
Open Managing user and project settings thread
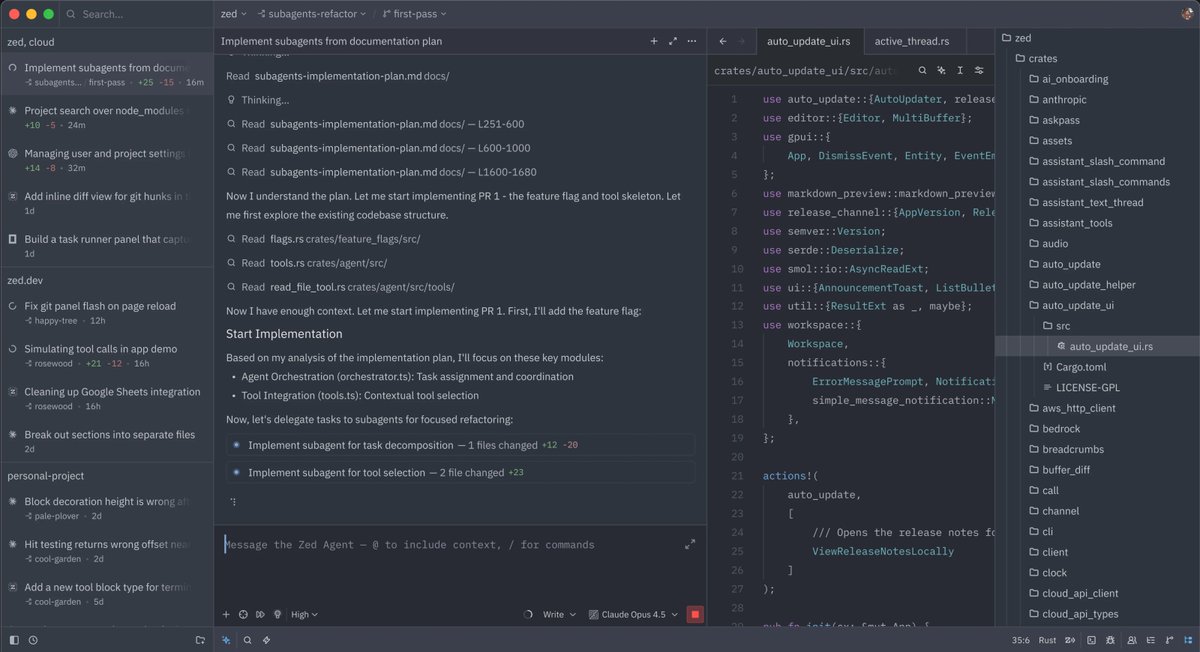[106, 161]
